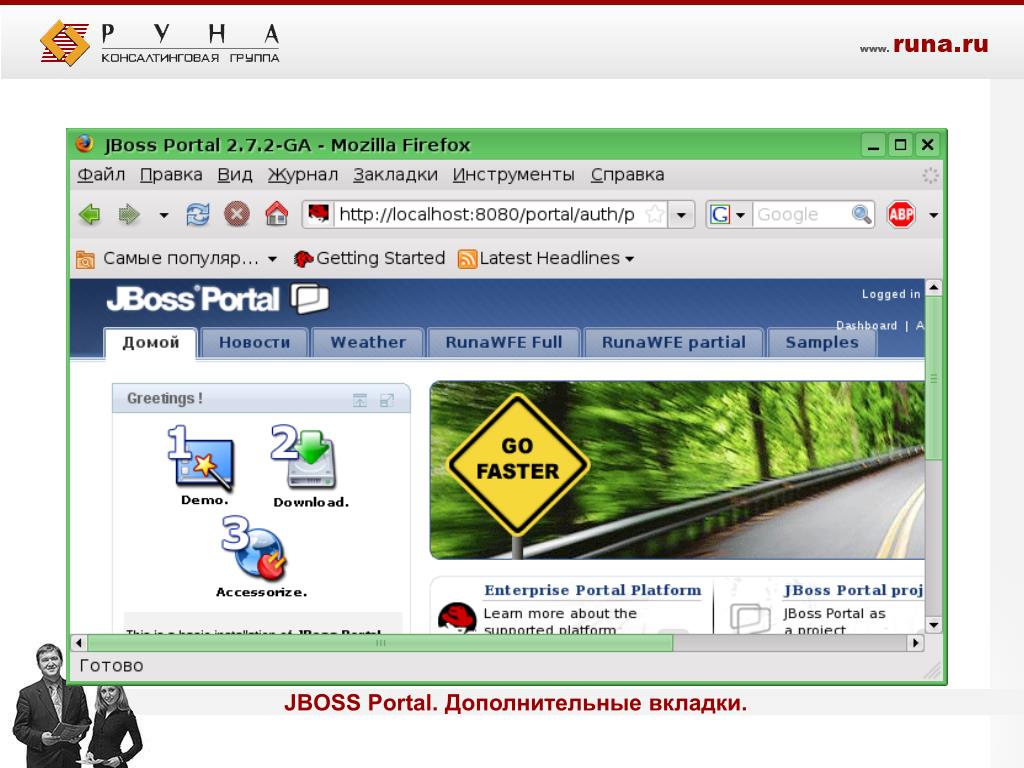
Task: Switch to the Новости tab
Action: point(254,342)
